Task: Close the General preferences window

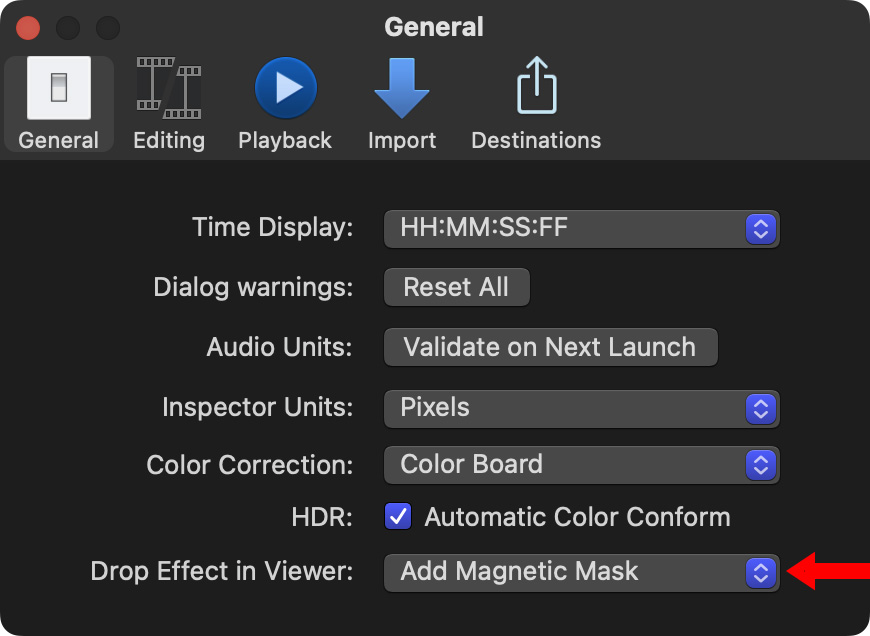Action: pyautogui.click(x=29, y=27)
